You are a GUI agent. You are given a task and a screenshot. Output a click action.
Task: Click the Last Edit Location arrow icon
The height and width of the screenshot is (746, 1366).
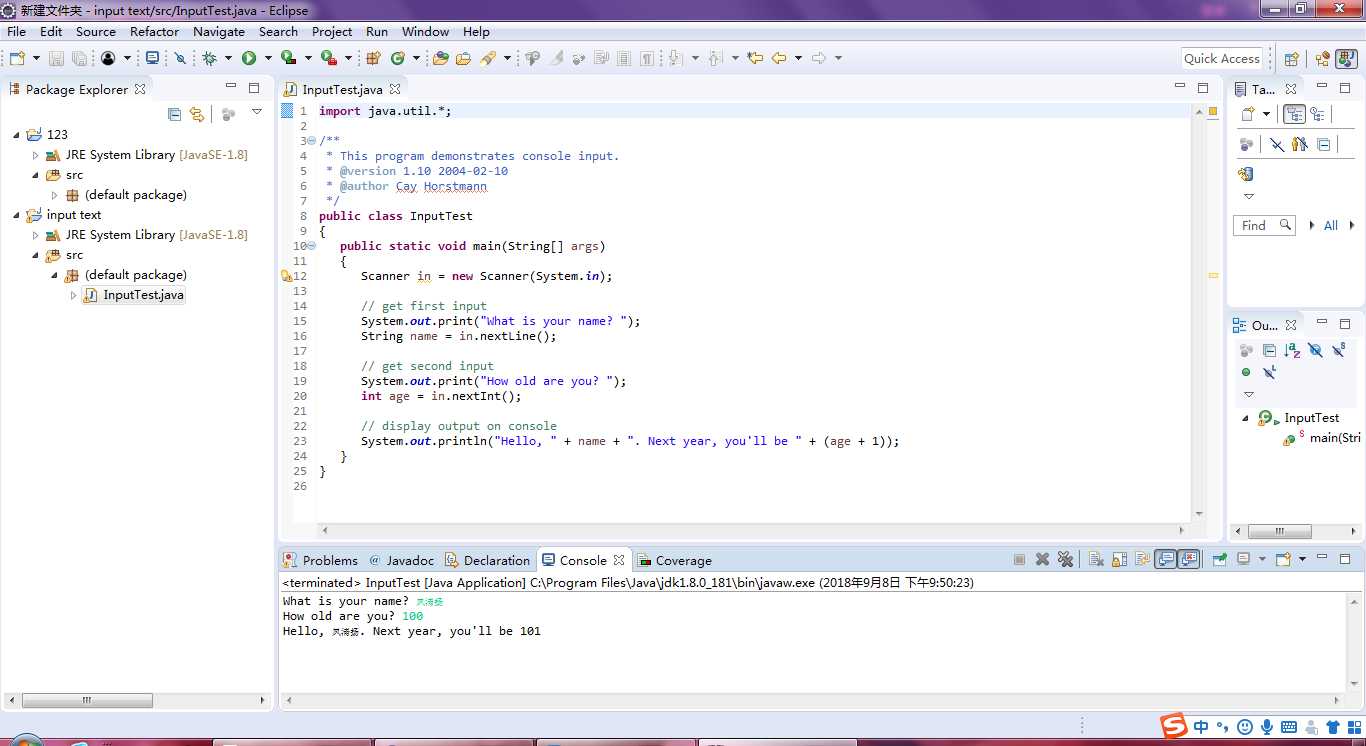pyautogui.click(x=755, y=58)
